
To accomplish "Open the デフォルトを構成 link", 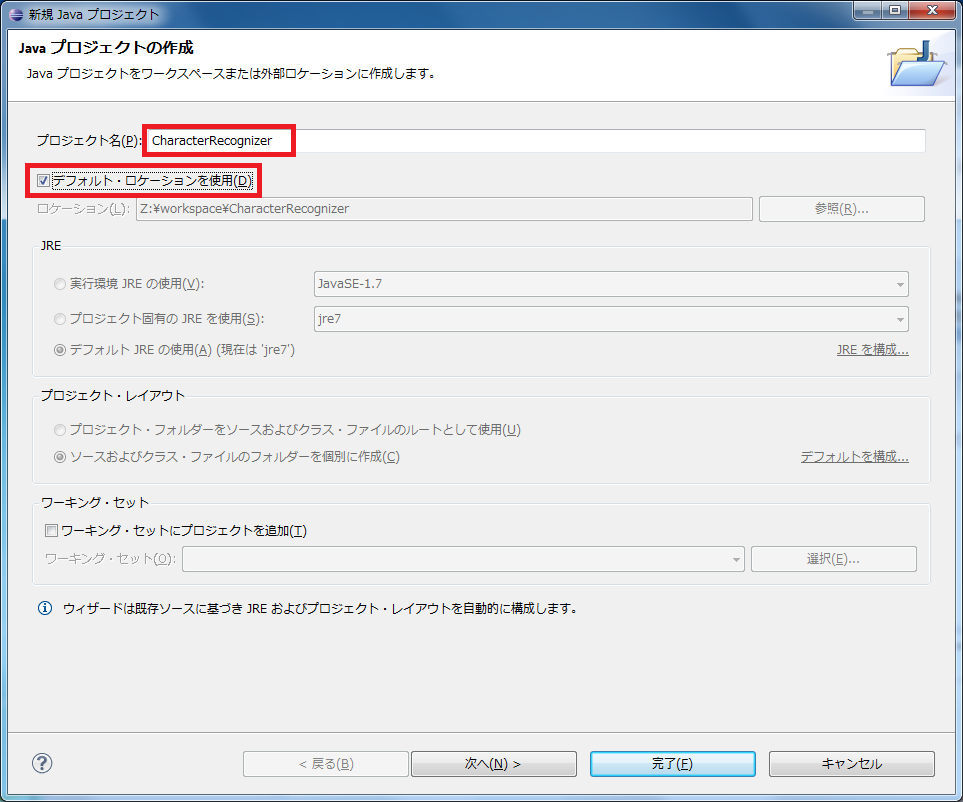I will click(x=854, y=457).
